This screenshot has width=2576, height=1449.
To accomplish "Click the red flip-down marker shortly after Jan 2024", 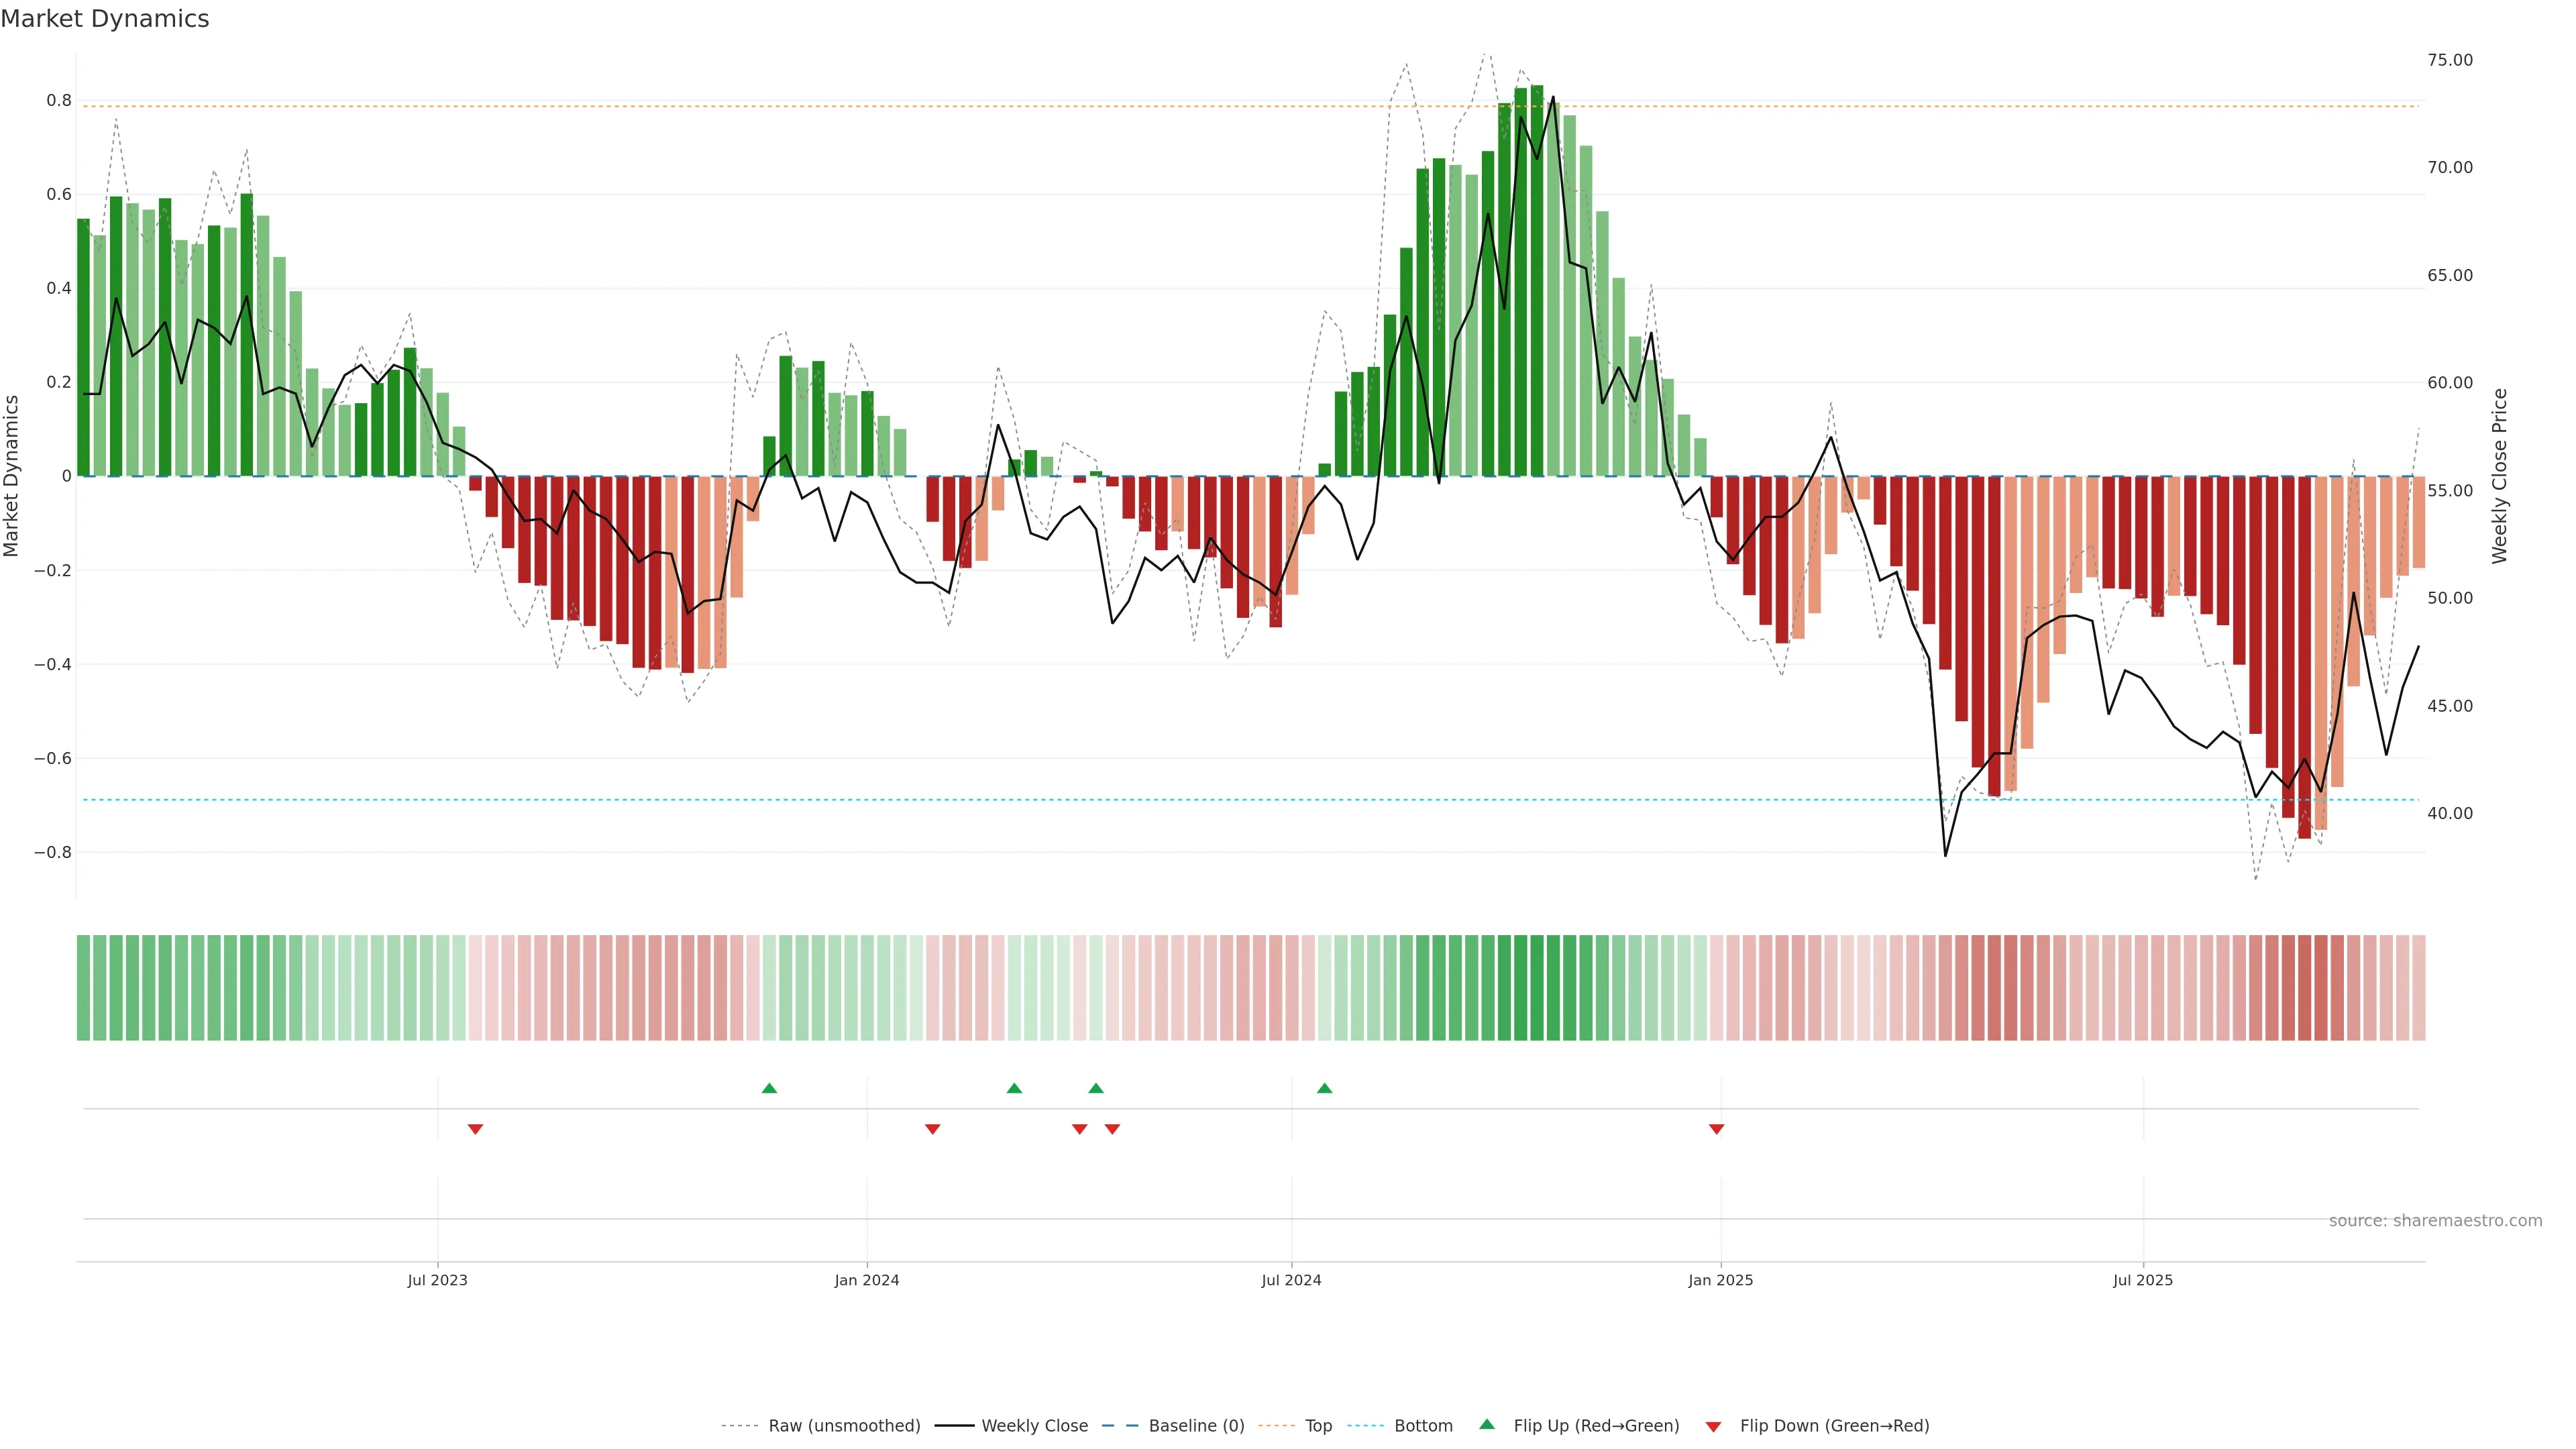I will (x=932, y=1129).
